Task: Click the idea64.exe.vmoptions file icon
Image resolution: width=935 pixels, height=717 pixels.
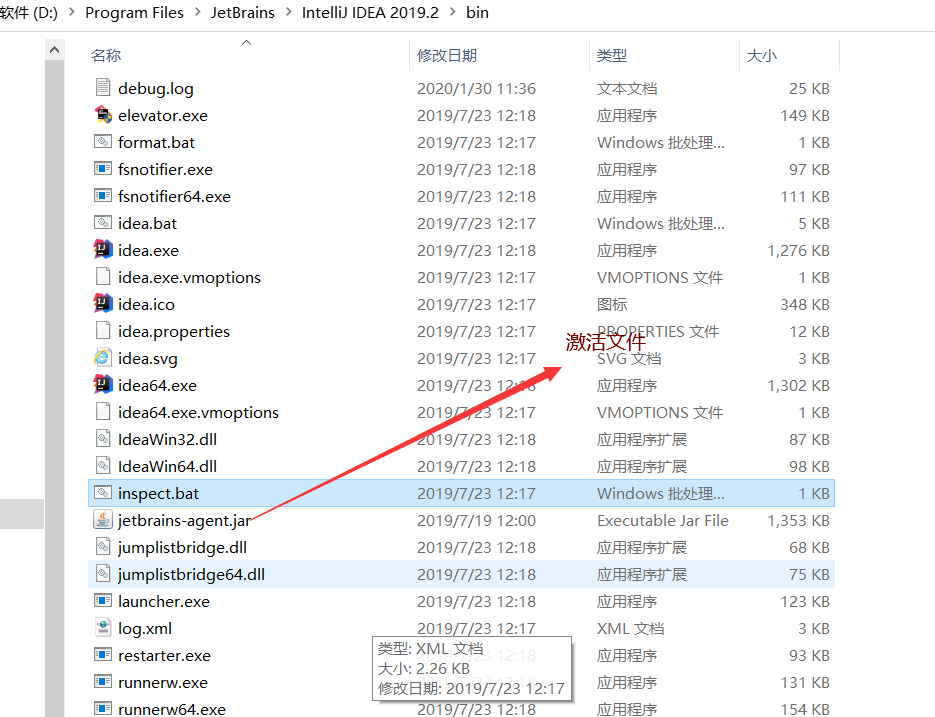Action: click(103, 411)
